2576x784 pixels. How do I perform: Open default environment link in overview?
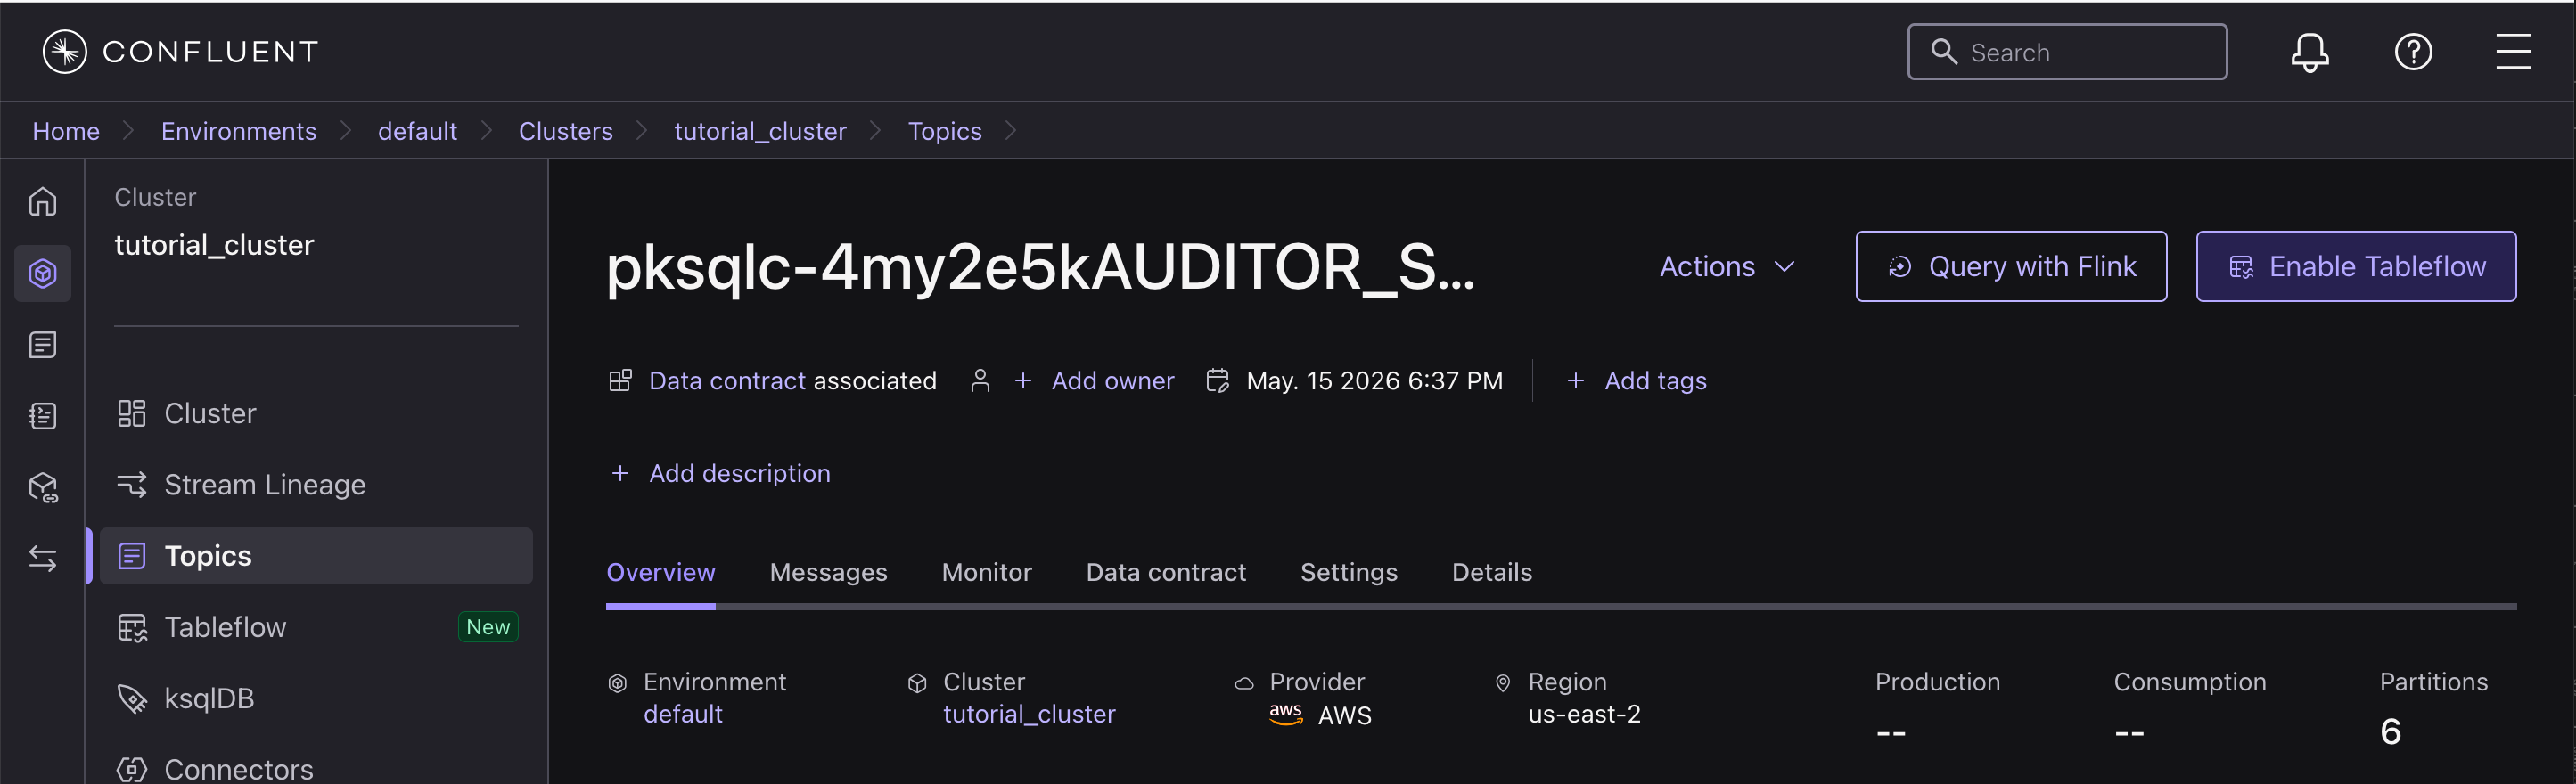pos(683,714)
